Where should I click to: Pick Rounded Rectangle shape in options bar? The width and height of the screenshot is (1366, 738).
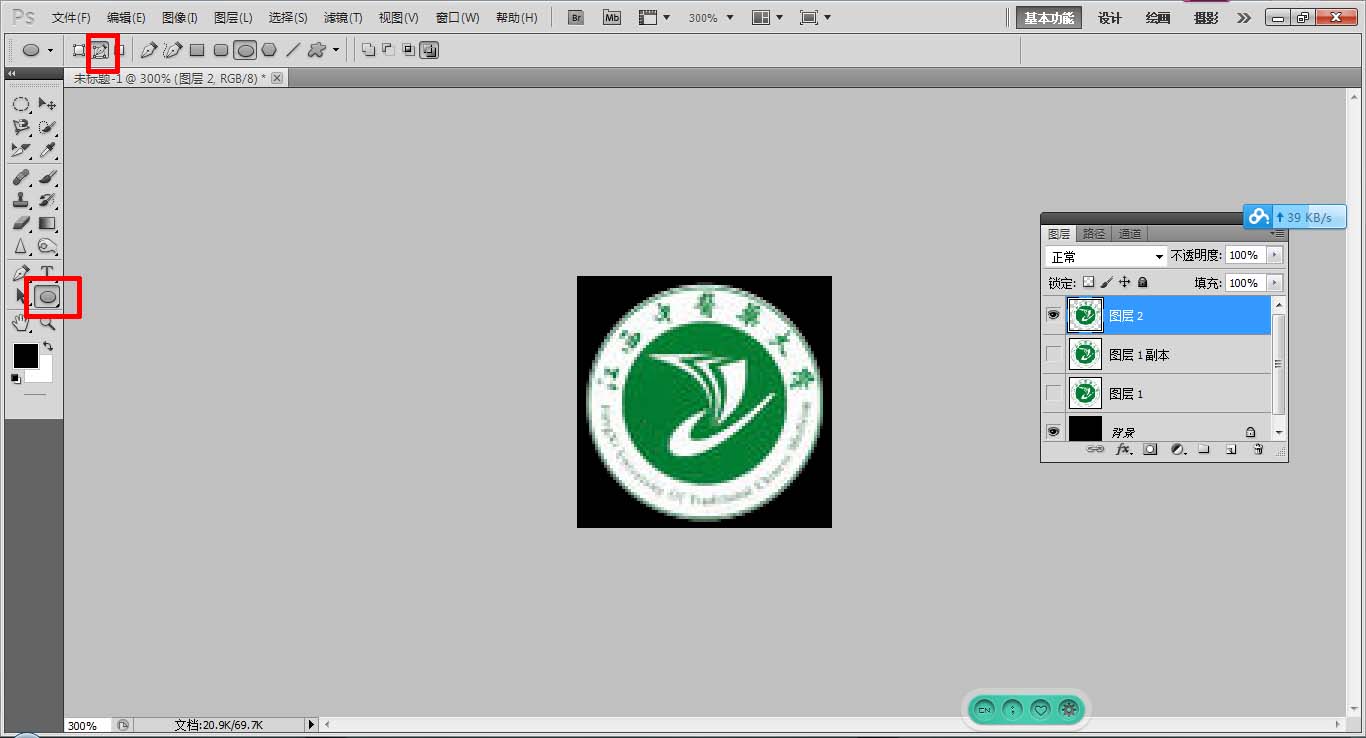(221, 50)
